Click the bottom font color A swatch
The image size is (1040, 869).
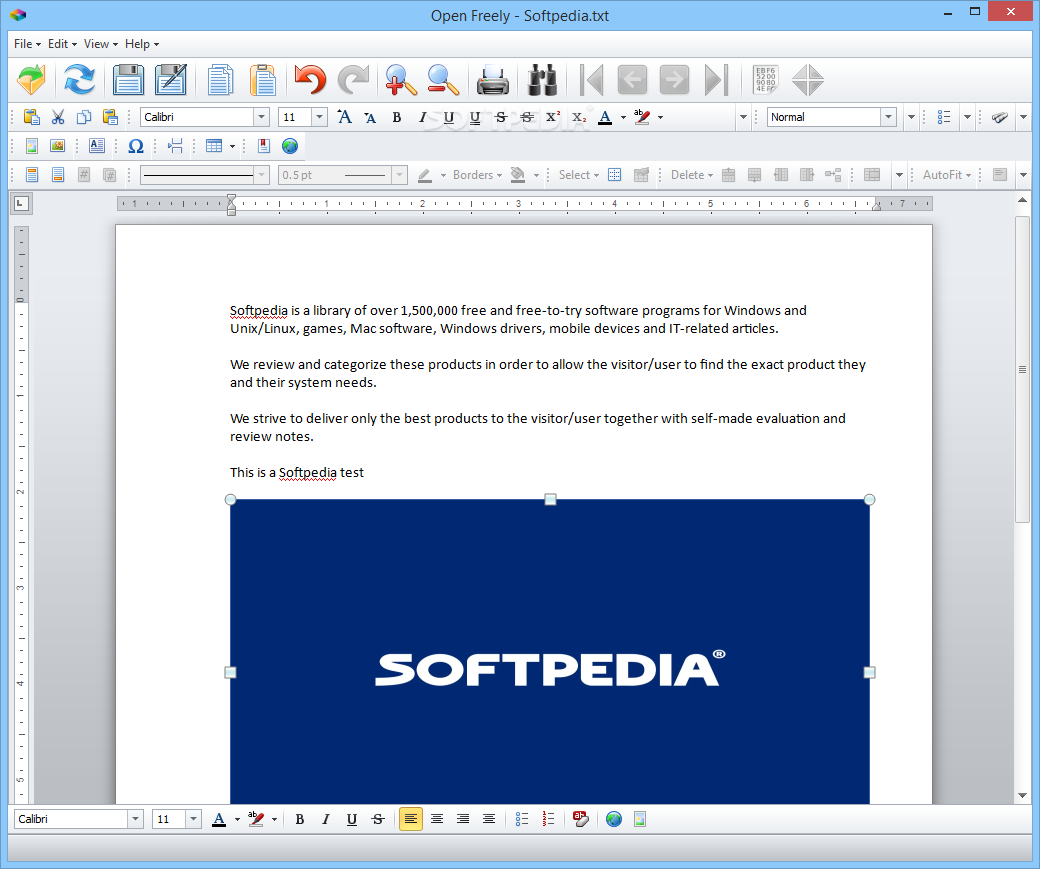tap(219, 819)
